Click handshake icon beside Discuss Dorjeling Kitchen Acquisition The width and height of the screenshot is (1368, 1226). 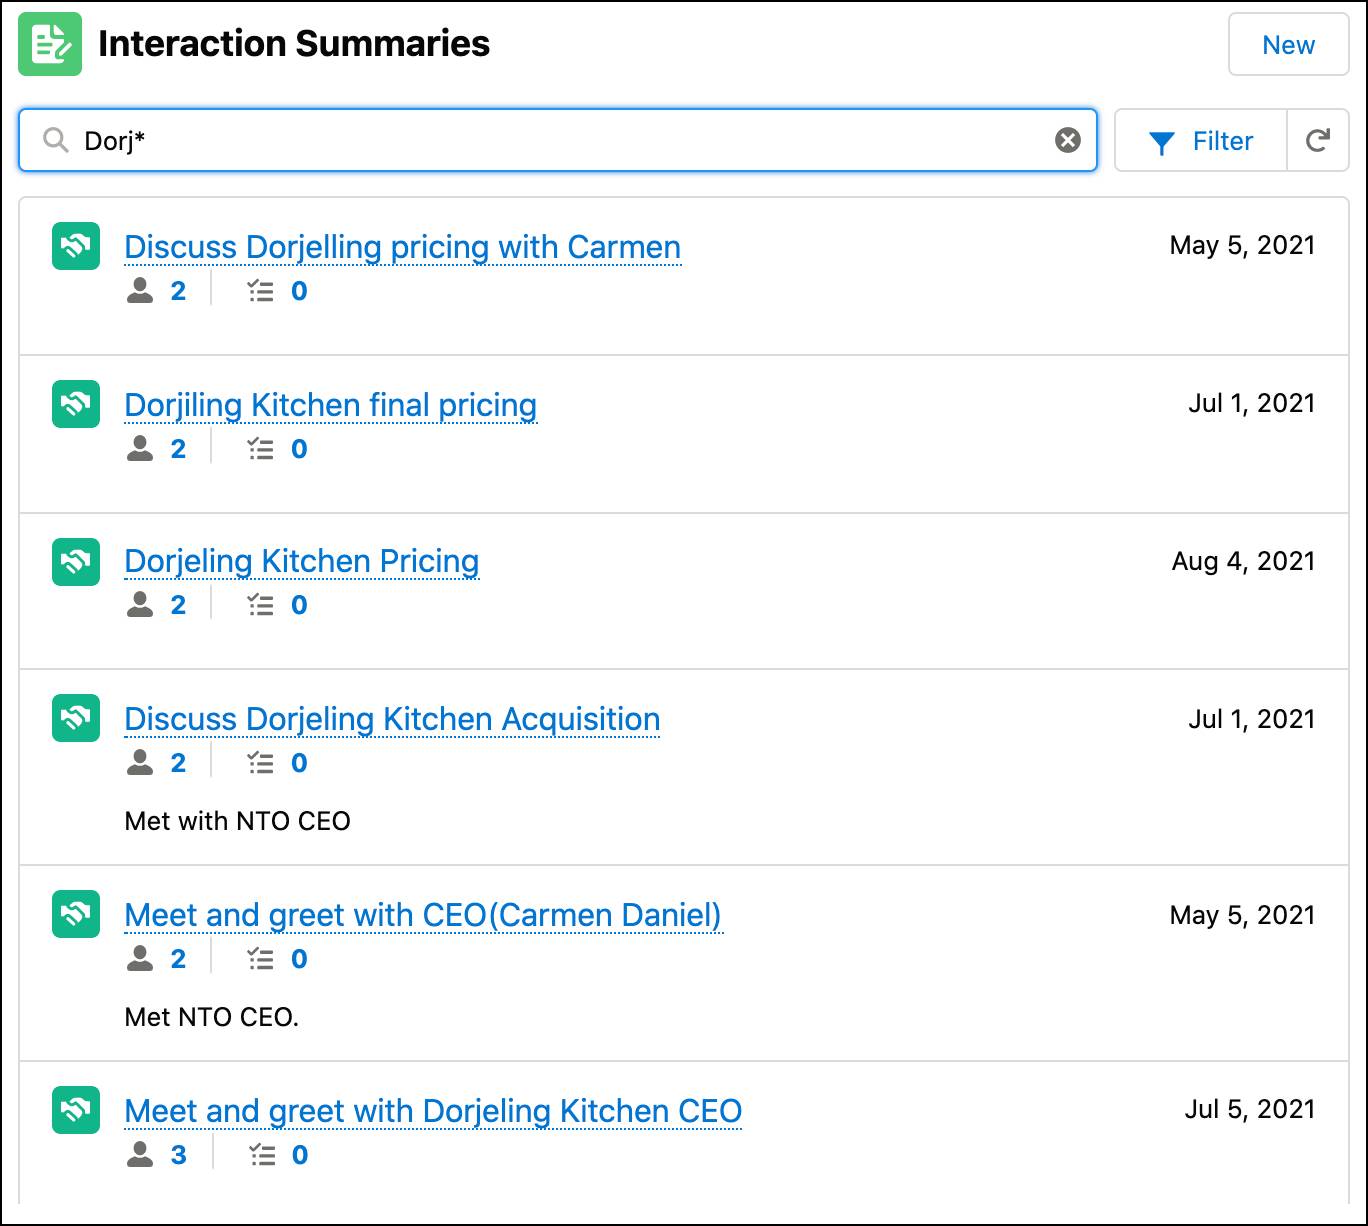pyautogui.click(x=76, y=718)
